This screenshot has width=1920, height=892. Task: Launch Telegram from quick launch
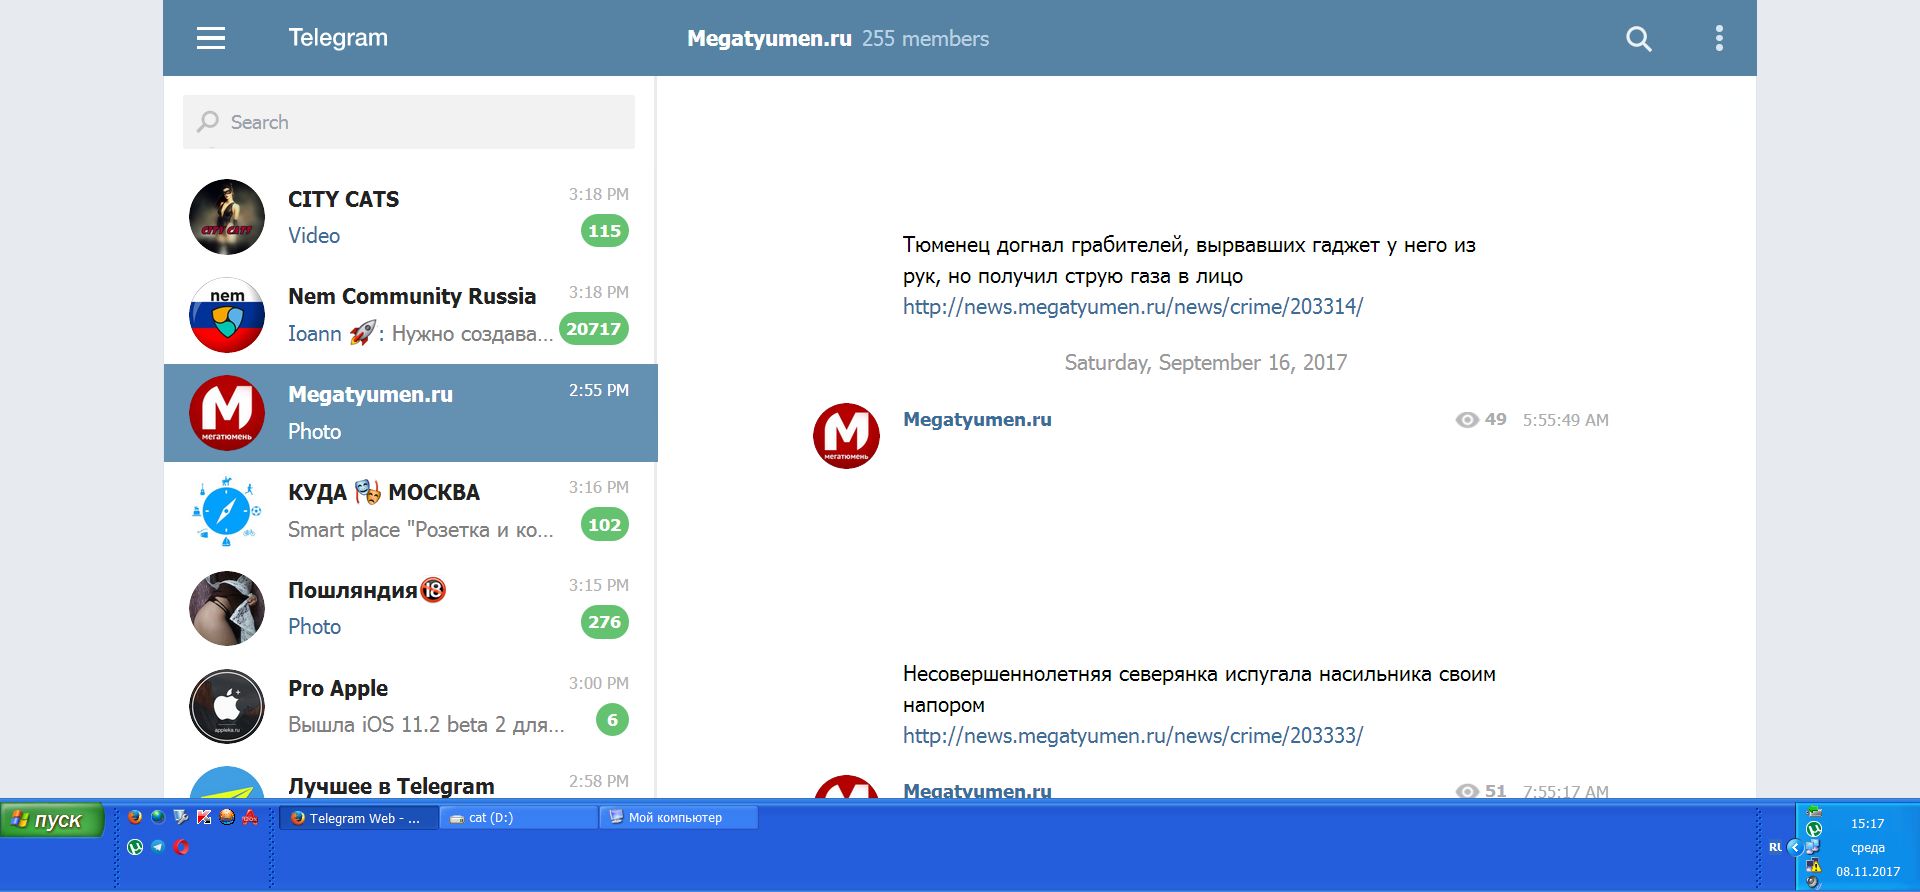[x=158, y=847]
